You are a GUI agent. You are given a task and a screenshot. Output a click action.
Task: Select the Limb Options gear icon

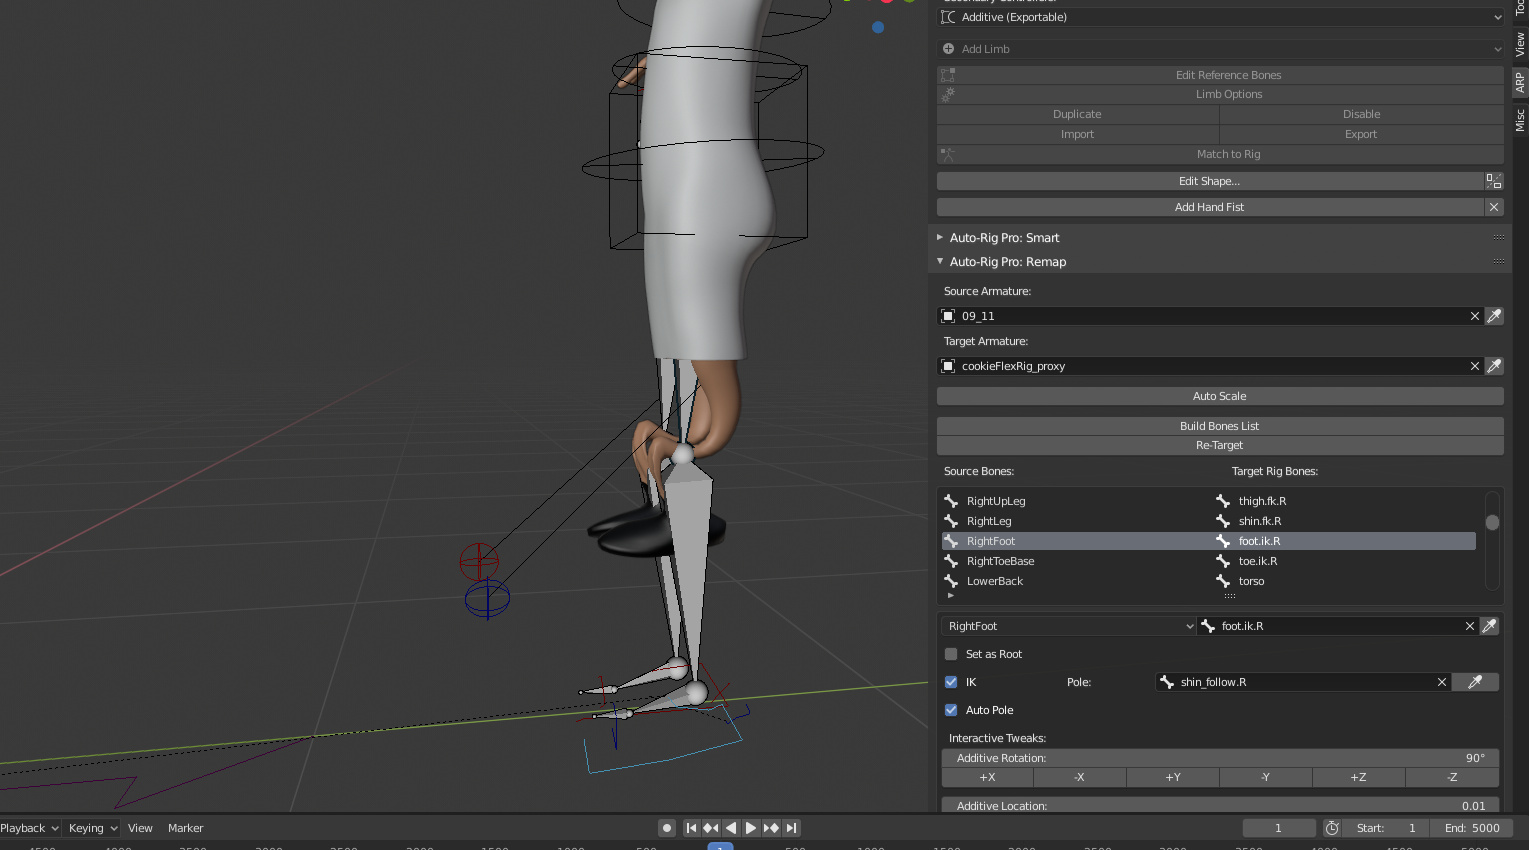tap(948, 94)
